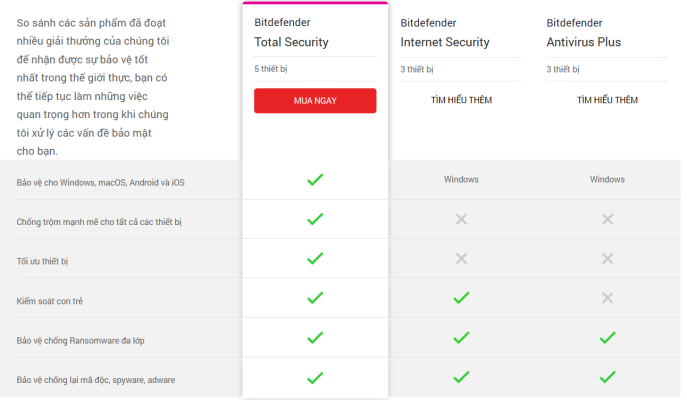This screenshot has width=687, height=400.
Task: Click Antivirus Plus checkmark for Ransomware protection
Action: (607, 338)
